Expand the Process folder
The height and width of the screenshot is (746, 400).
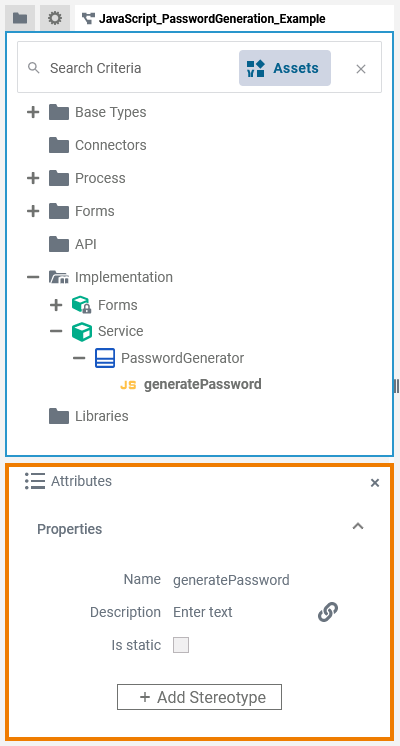pyautogui.click(x=33, y=178)
